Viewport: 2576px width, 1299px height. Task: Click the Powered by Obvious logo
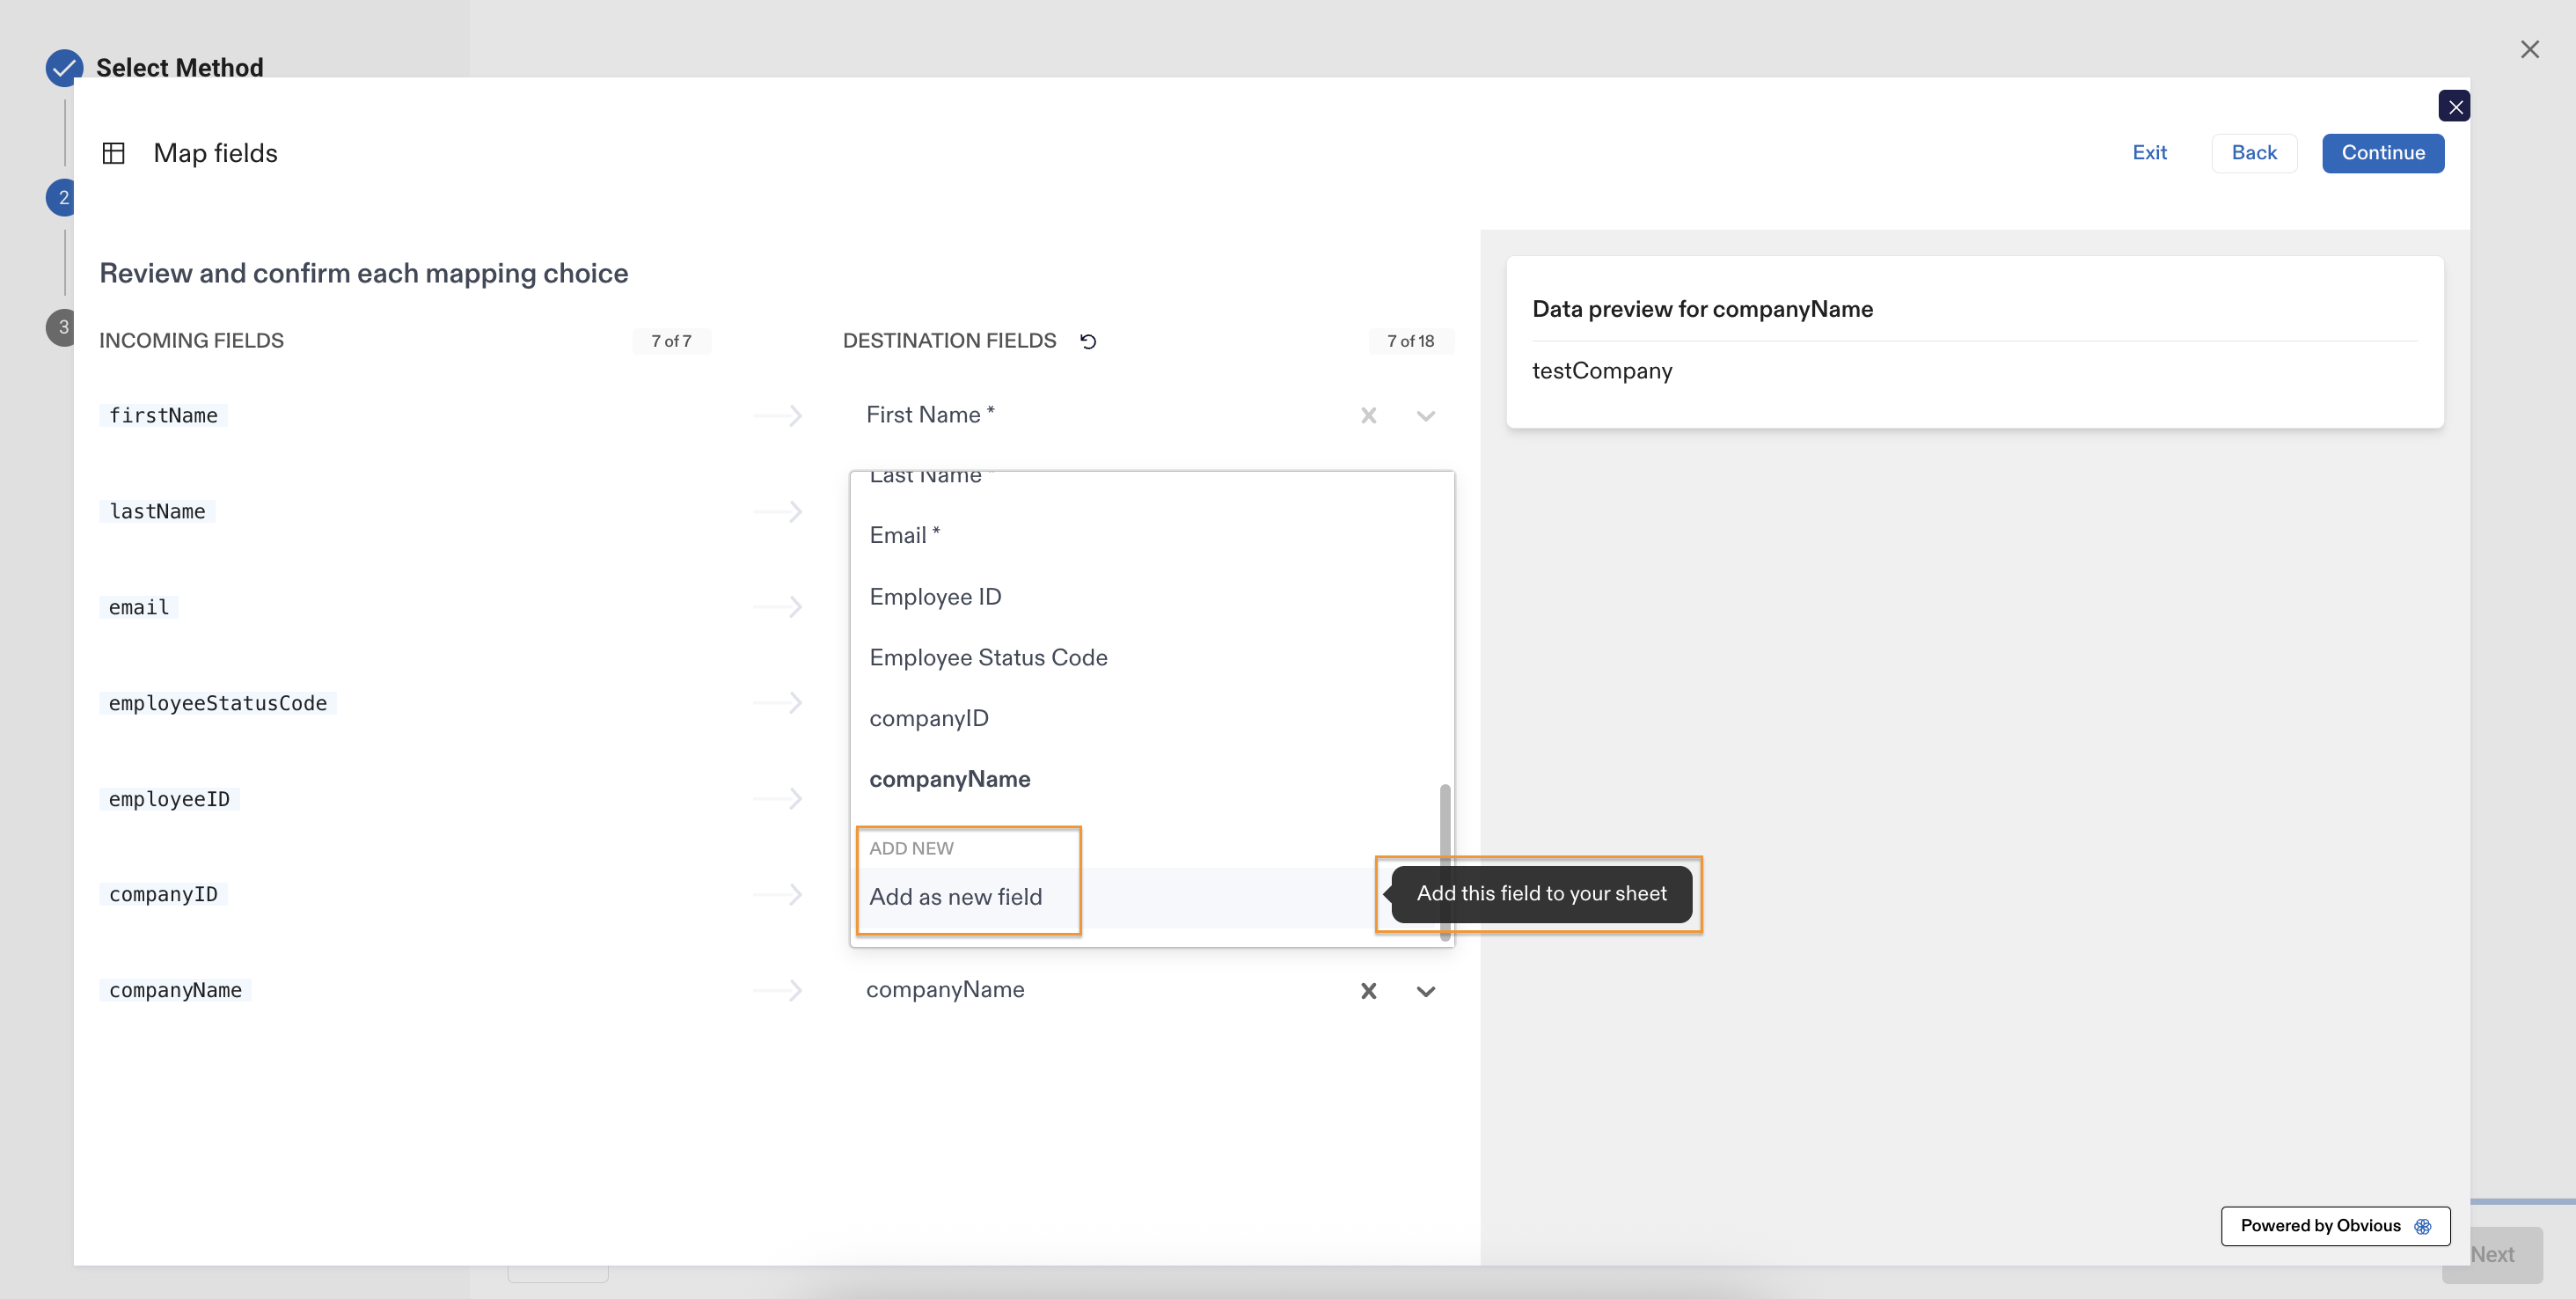point(2422,1226)
